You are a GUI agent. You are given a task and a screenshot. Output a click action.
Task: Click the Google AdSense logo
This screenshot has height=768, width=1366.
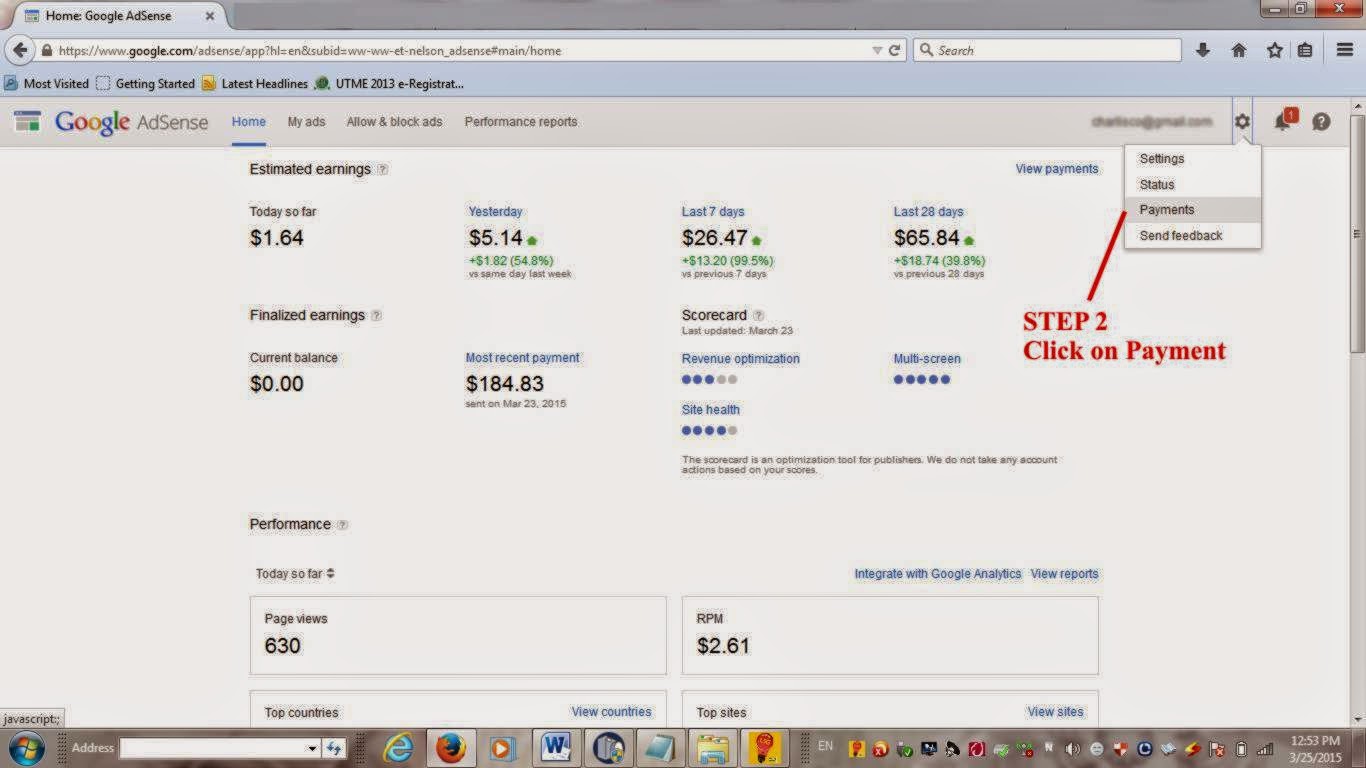(x=109, y=121)
